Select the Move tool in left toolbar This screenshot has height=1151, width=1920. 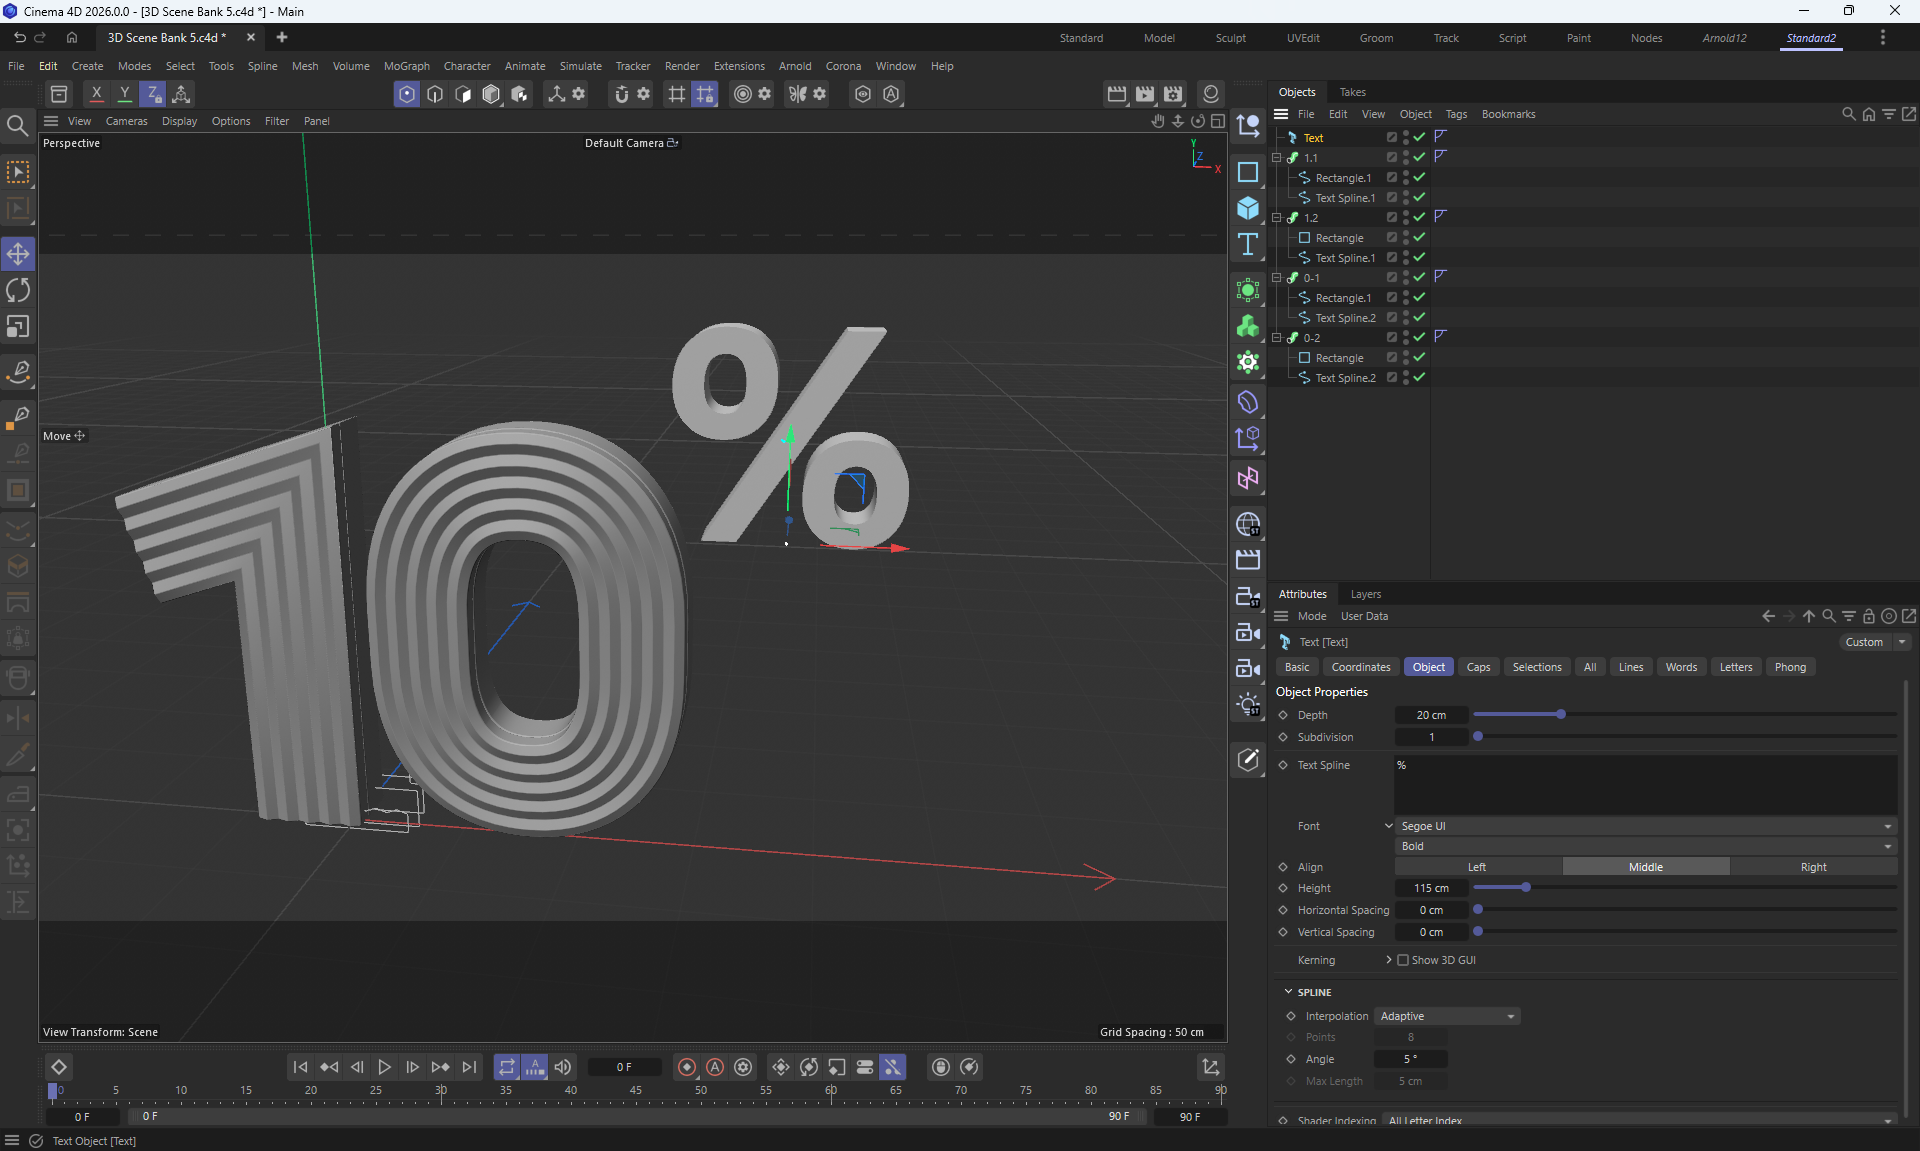click(x=18, y=254)
